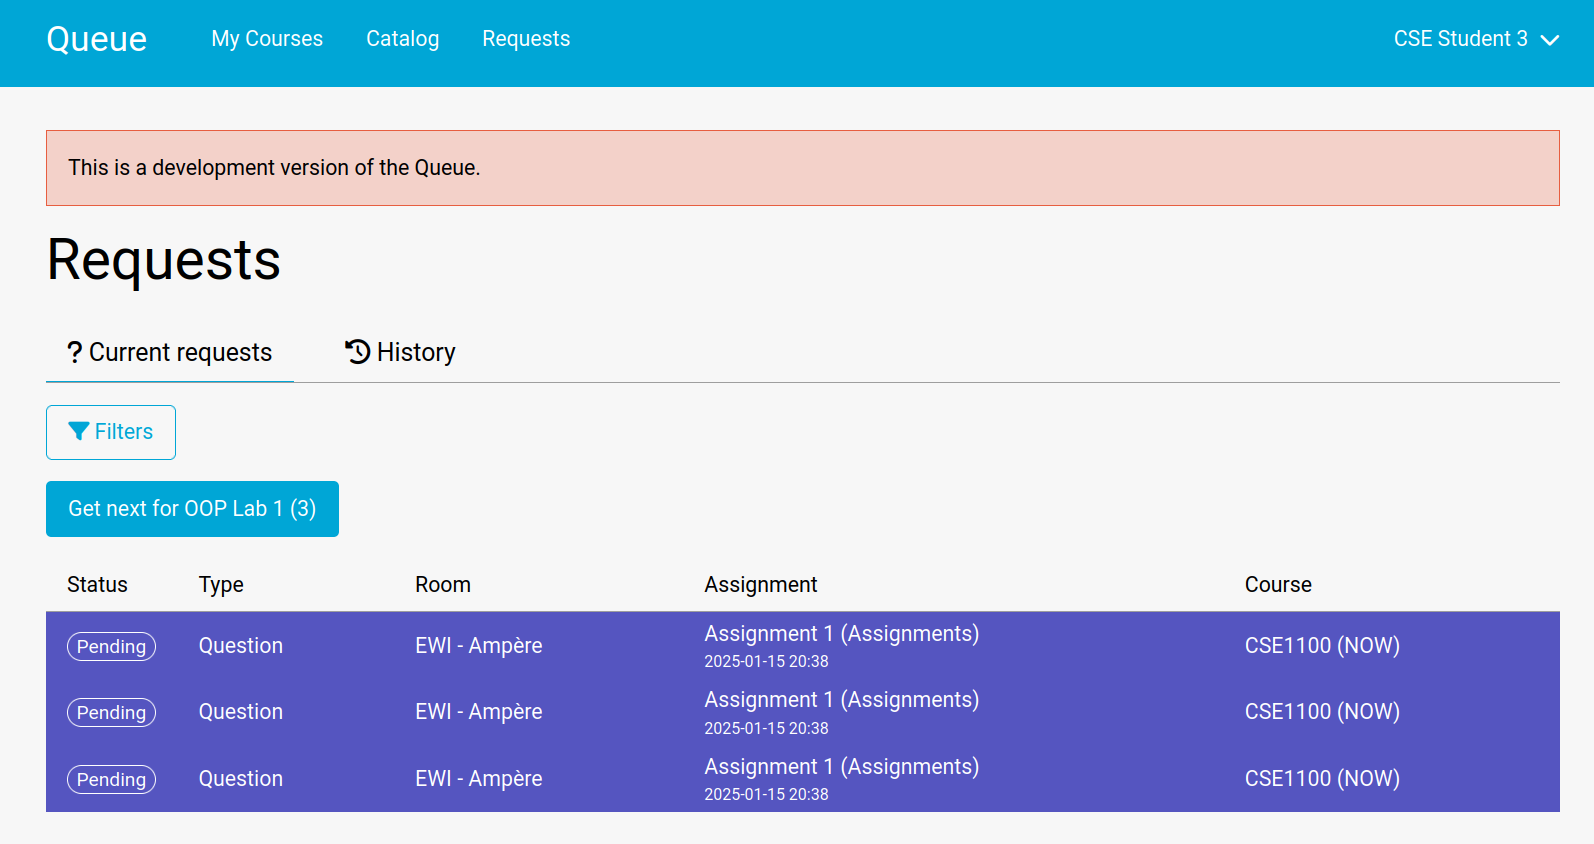Expand the CSE Student 3 chevron
Viewport: 1594px width, 844px height.
[1550, 40]
